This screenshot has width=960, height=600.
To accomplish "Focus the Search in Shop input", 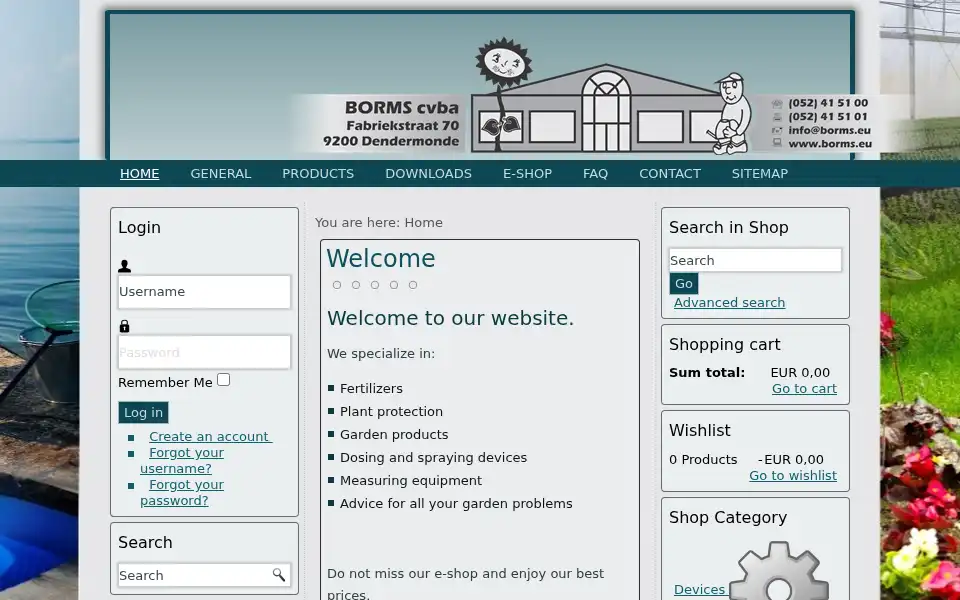I will coord(755,260).
